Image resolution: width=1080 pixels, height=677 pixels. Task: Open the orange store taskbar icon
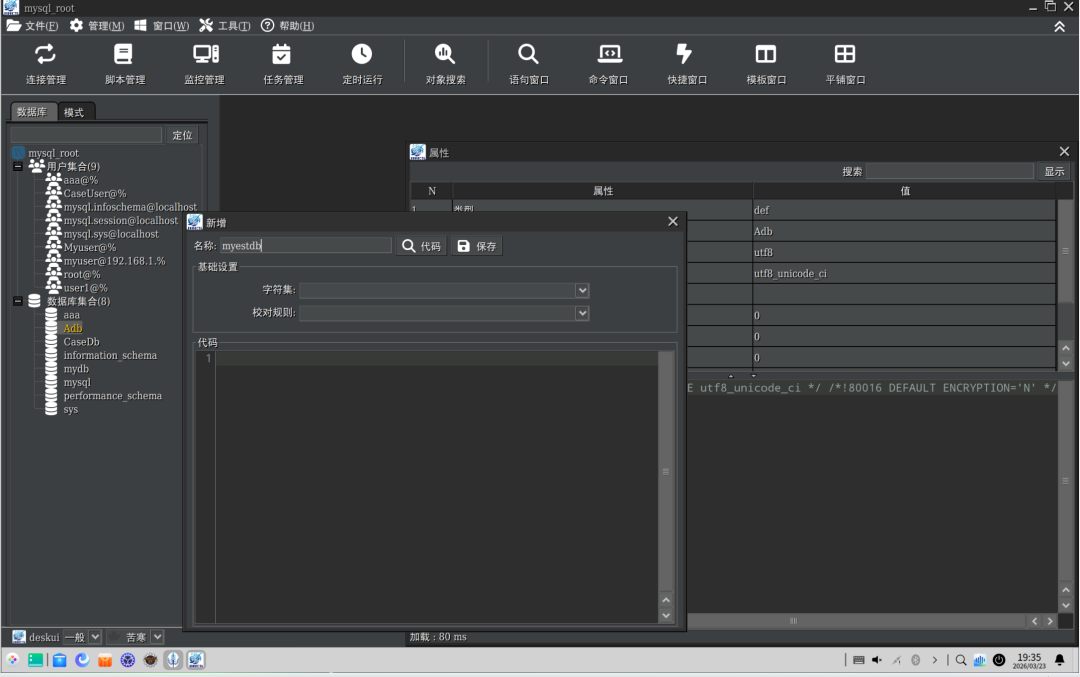[105, 660]
